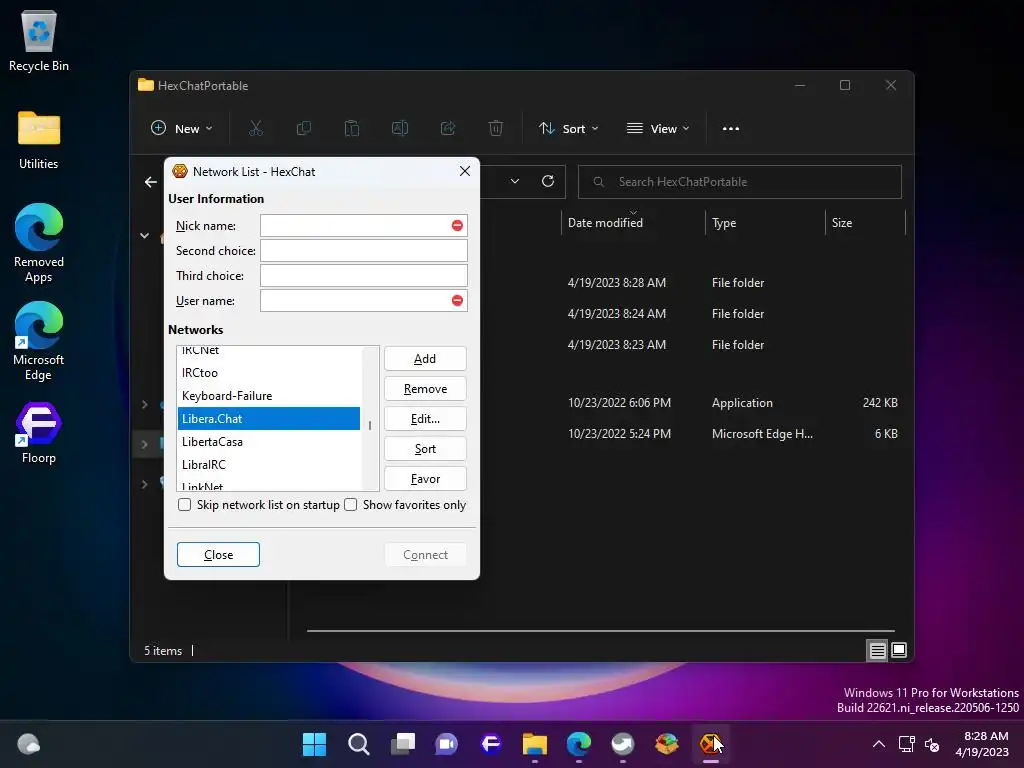The width and height of the screenshot is (1024, 768).
Task: Click the Favor button
Action: [425, 479]
